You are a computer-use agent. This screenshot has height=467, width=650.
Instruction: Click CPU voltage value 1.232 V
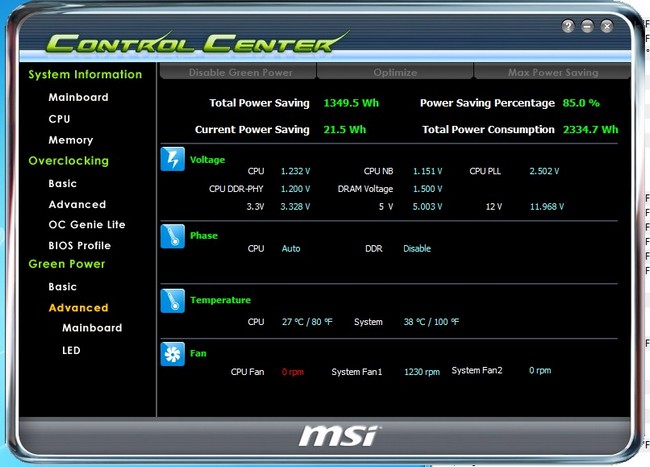click(296, 171)
